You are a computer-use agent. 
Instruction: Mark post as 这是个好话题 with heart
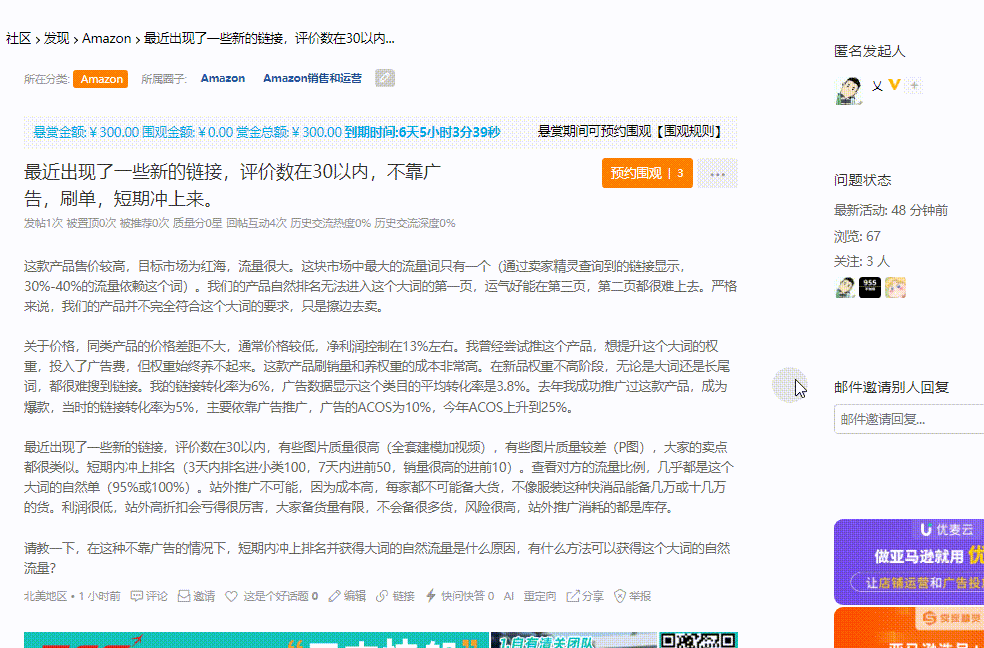click(x=232, y=596)
